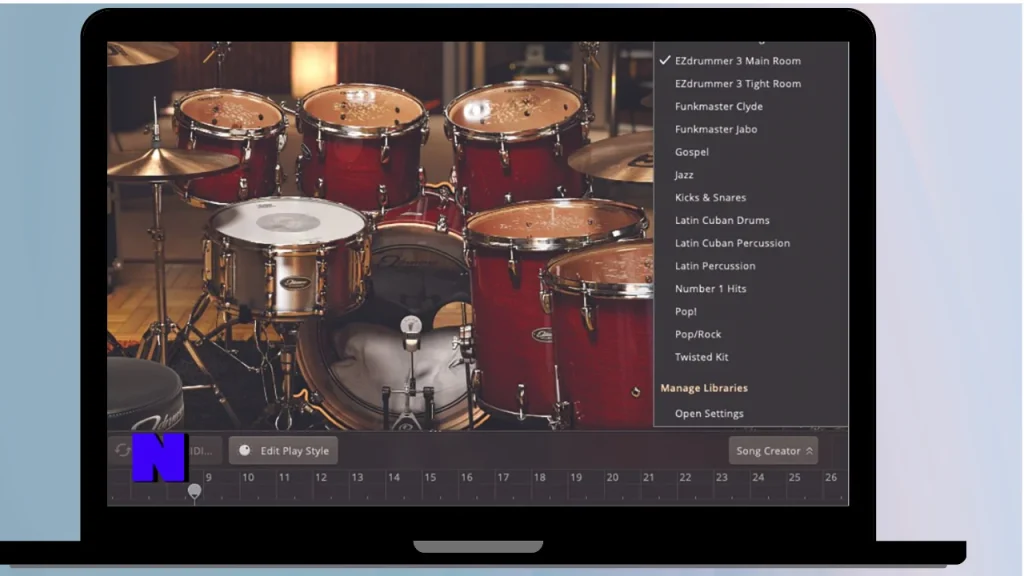Click the Edit Play Style button

point(283,451)
